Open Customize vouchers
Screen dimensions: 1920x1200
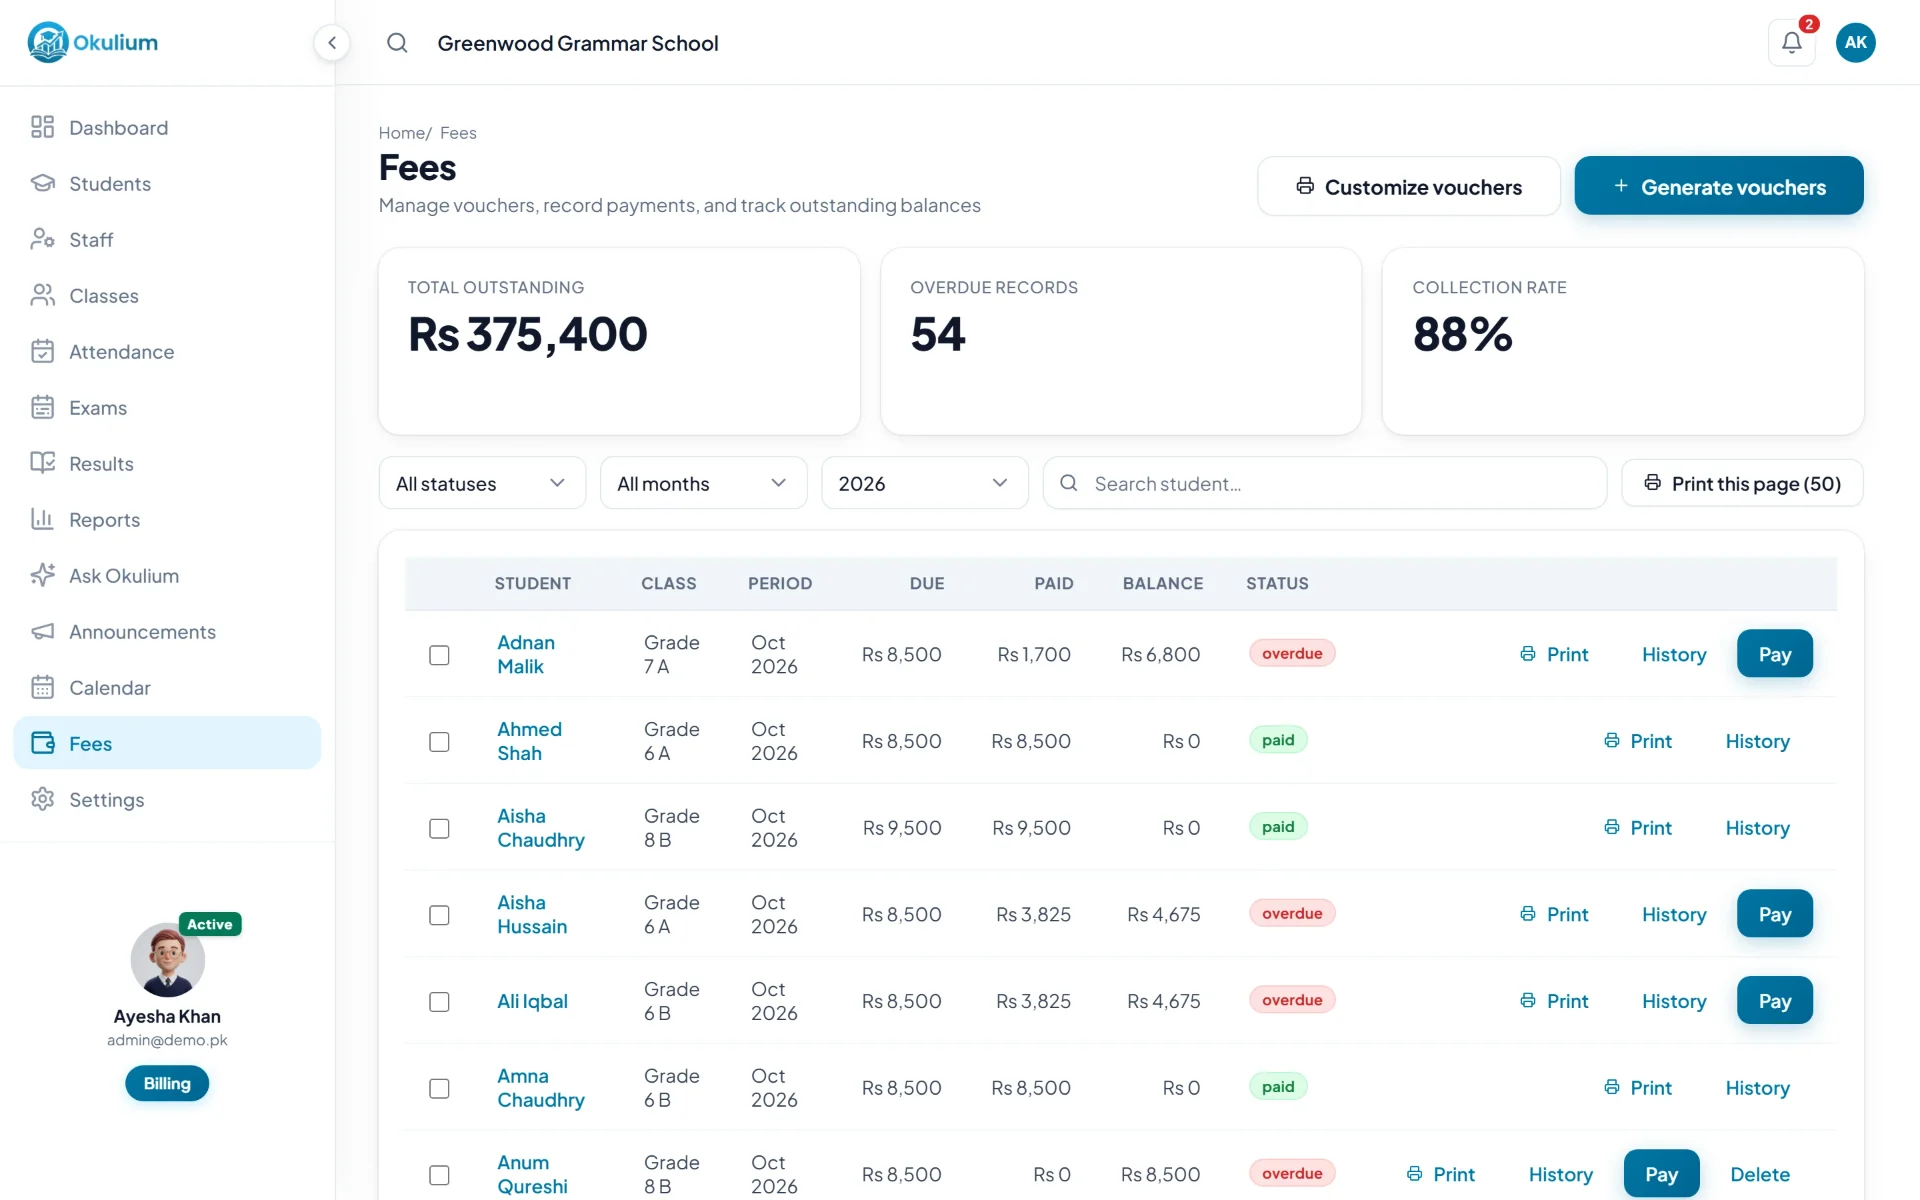pyautogui.click(x=1408, y=186)
